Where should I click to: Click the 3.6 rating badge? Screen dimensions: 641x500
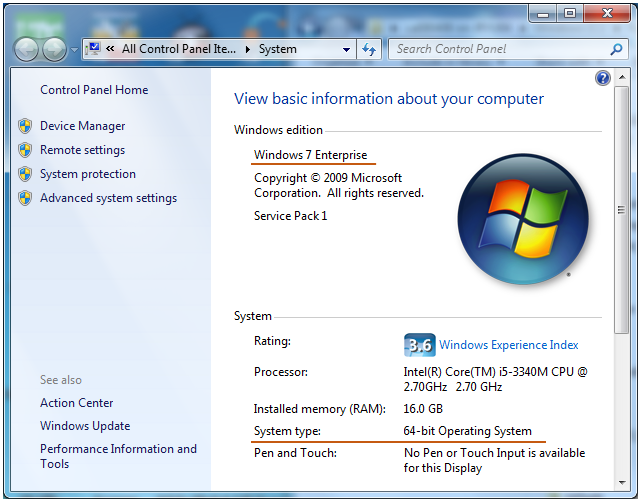point(419,345)
